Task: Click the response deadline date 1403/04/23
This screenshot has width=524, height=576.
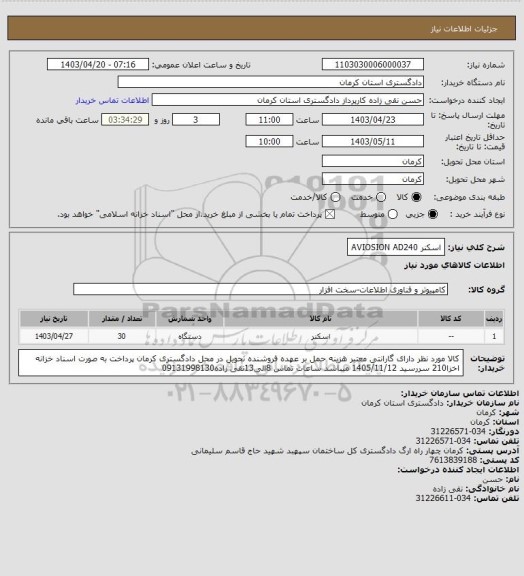Action: [373, 120]
